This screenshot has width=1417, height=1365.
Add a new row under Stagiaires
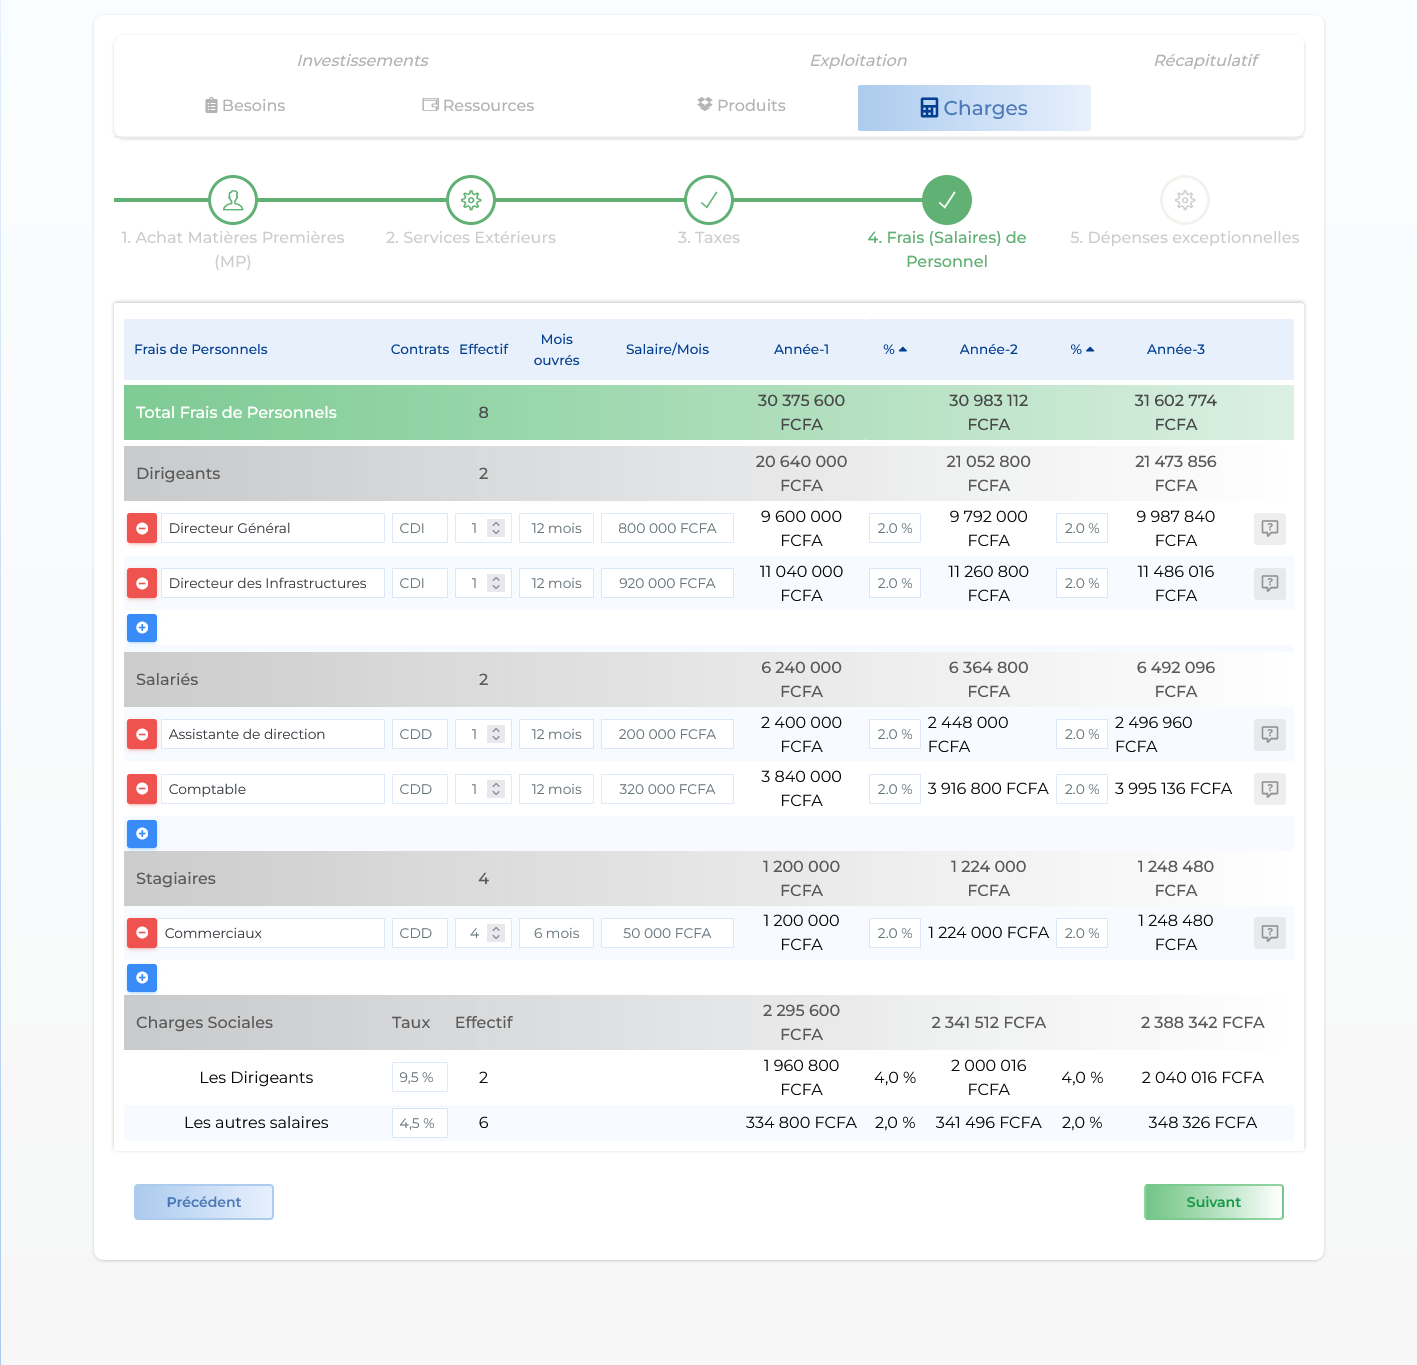[x=142, y=978]
